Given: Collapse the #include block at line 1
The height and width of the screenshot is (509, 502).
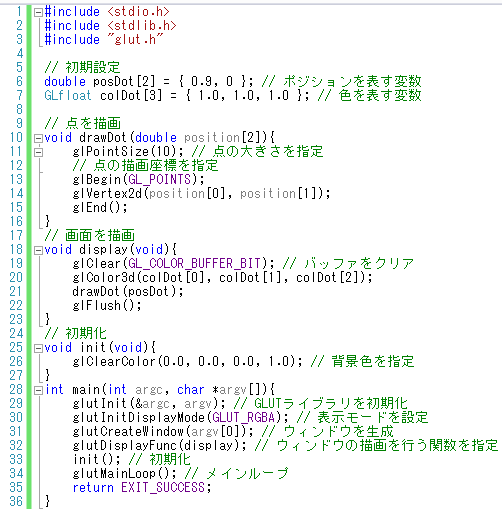Looking at the screenshot, I should 39,12.
